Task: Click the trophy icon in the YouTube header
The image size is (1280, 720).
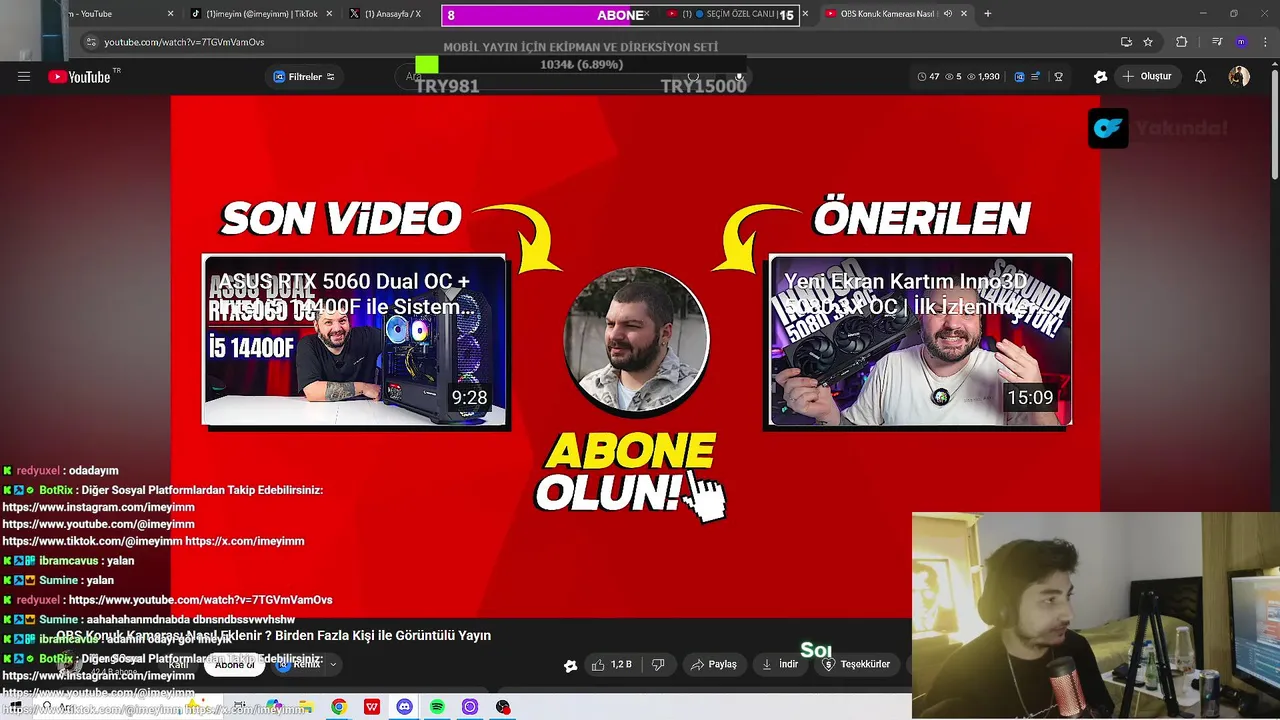Action: click(x=1058, y=77)
